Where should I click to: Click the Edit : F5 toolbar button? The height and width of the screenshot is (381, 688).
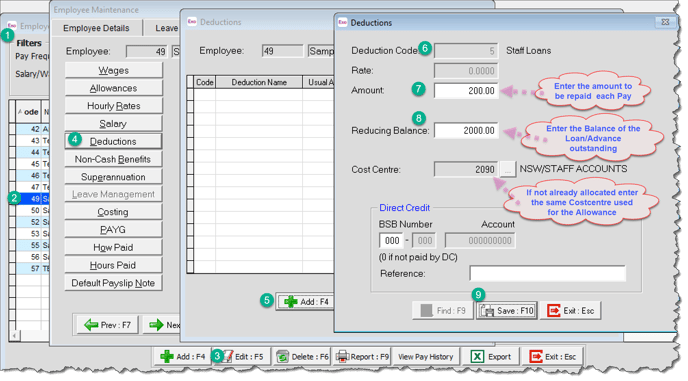[x=241, y=357]
